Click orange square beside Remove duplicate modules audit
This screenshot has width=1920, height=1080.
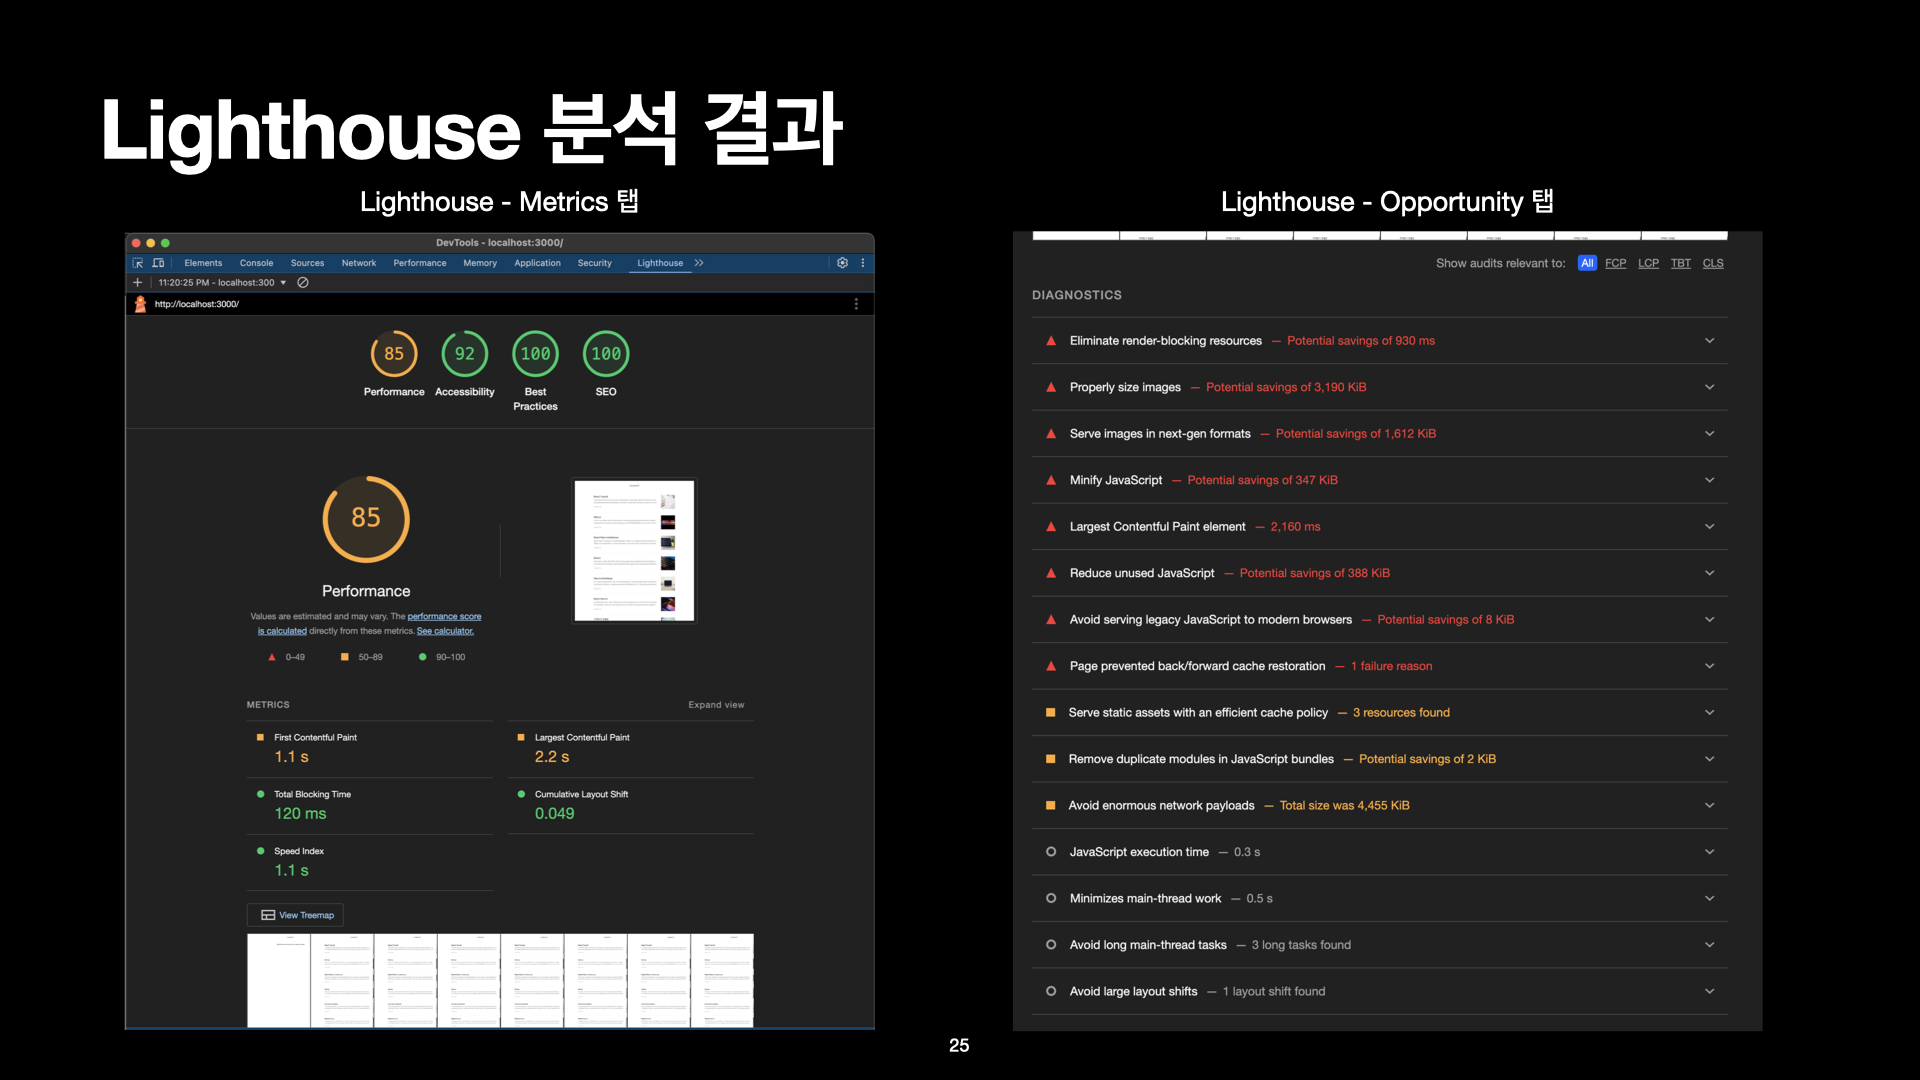coord(1050,759)
